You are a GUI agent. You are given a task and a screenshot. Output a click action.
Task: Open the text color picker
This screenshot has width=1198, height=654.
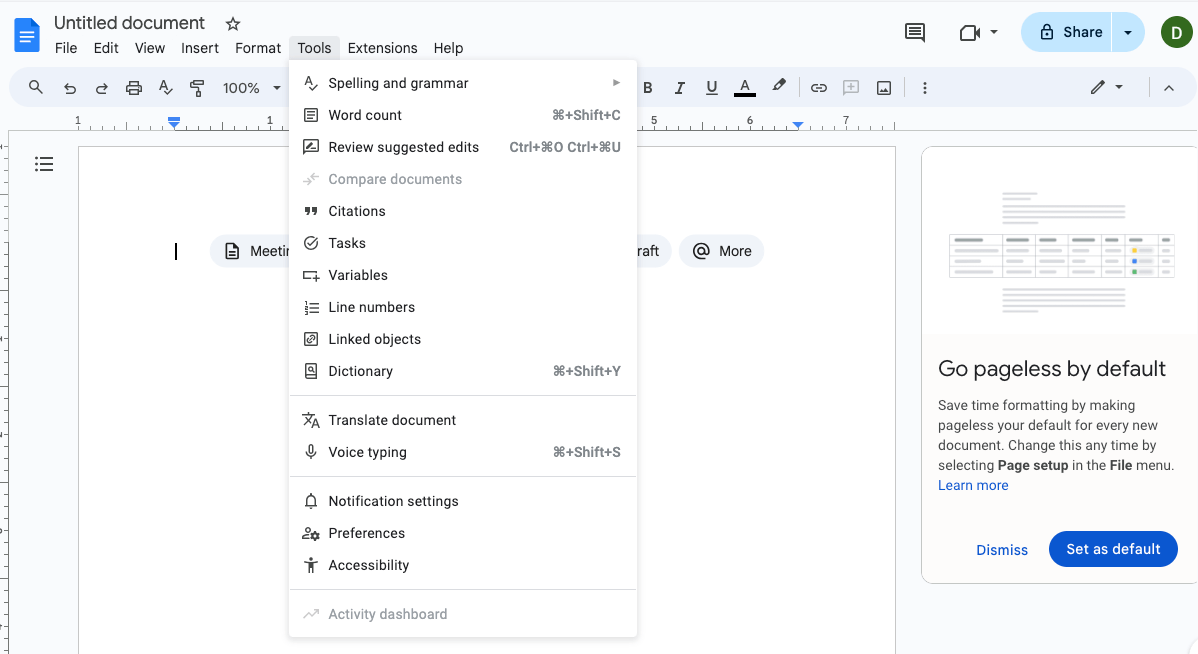(744, 87)
